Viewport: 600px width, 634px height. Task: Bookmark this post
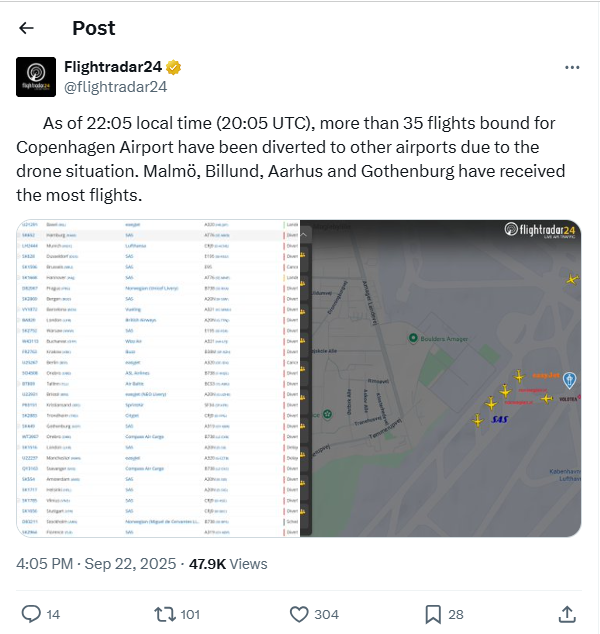(433, 613)
